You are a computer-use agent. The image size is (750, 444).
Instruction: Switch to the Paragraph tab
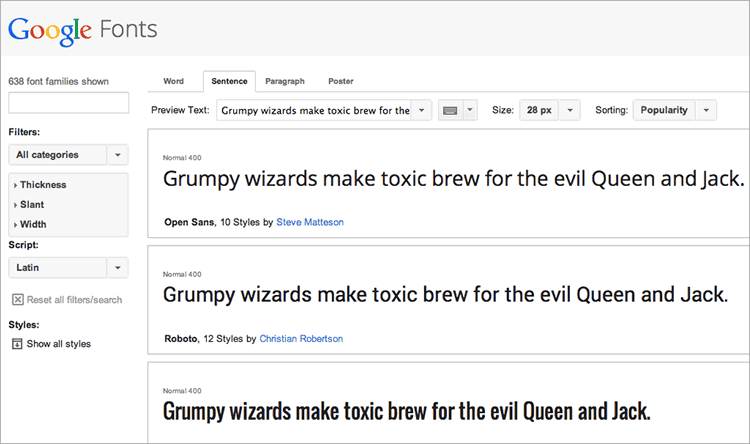point(285,81)
